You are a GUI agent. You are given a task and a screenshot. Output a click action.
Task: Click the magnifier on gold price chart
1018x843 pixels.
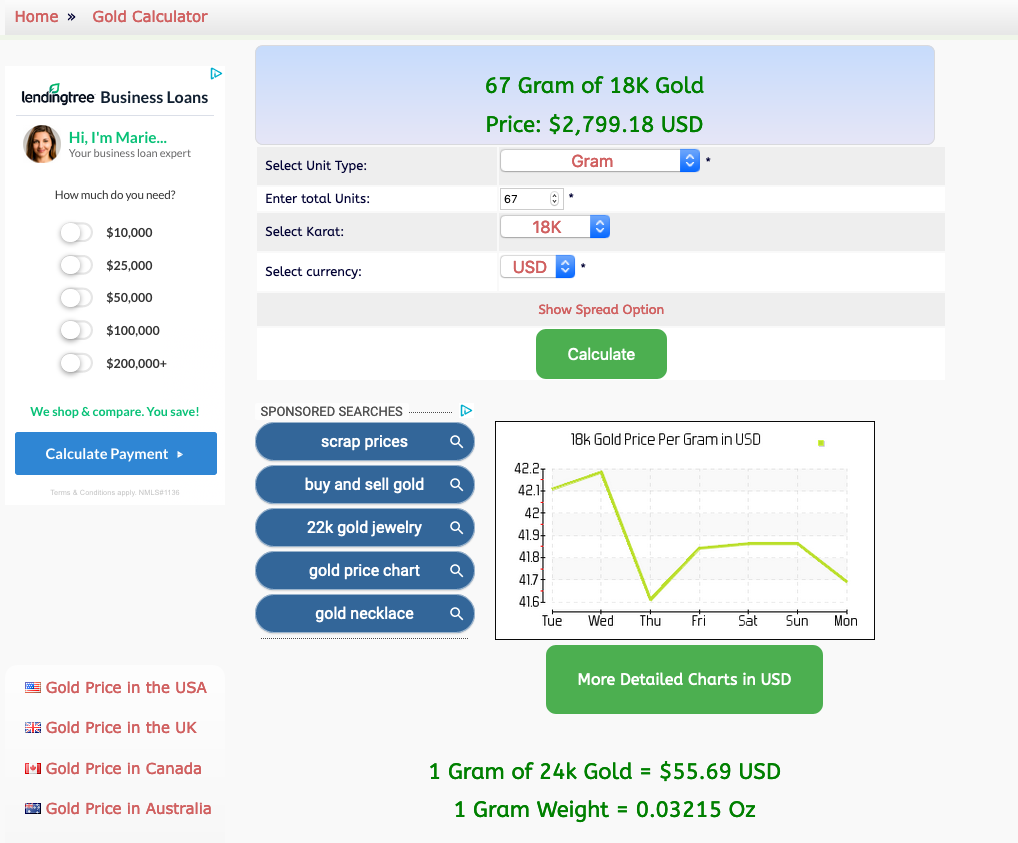458,570
